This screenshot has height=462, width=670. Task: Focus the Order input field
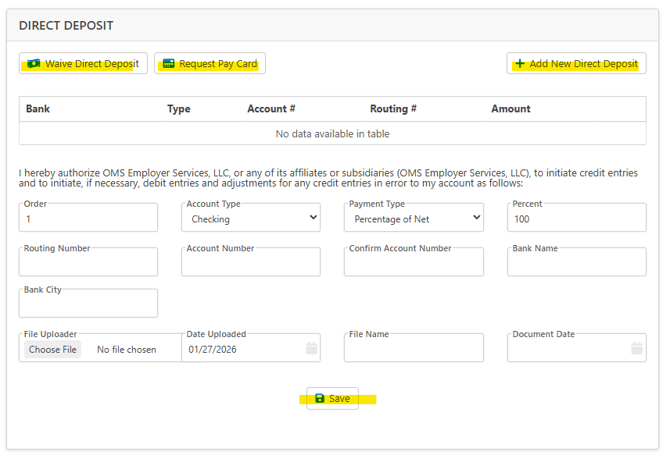coord(88,219)
